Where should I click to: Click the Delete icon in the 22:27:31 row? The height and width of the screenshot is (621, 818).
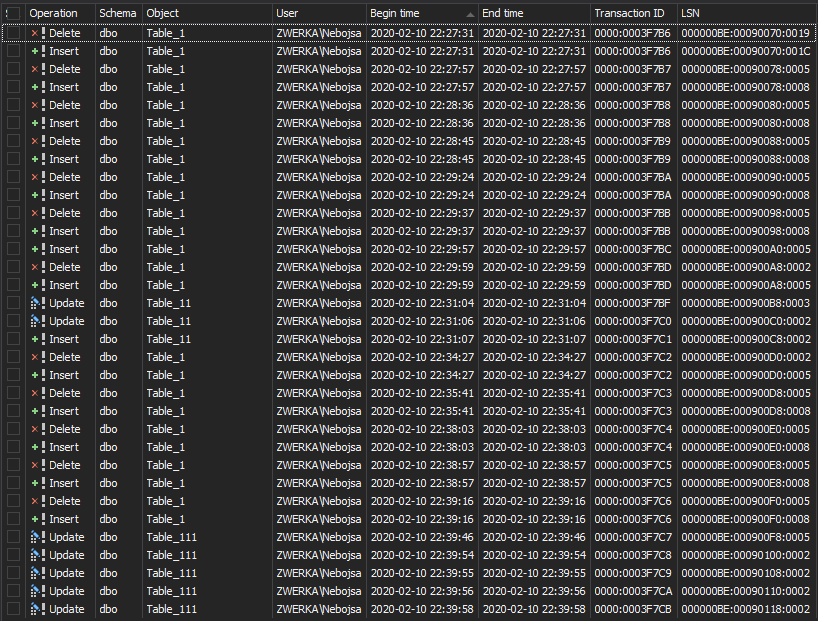point(35,33)
